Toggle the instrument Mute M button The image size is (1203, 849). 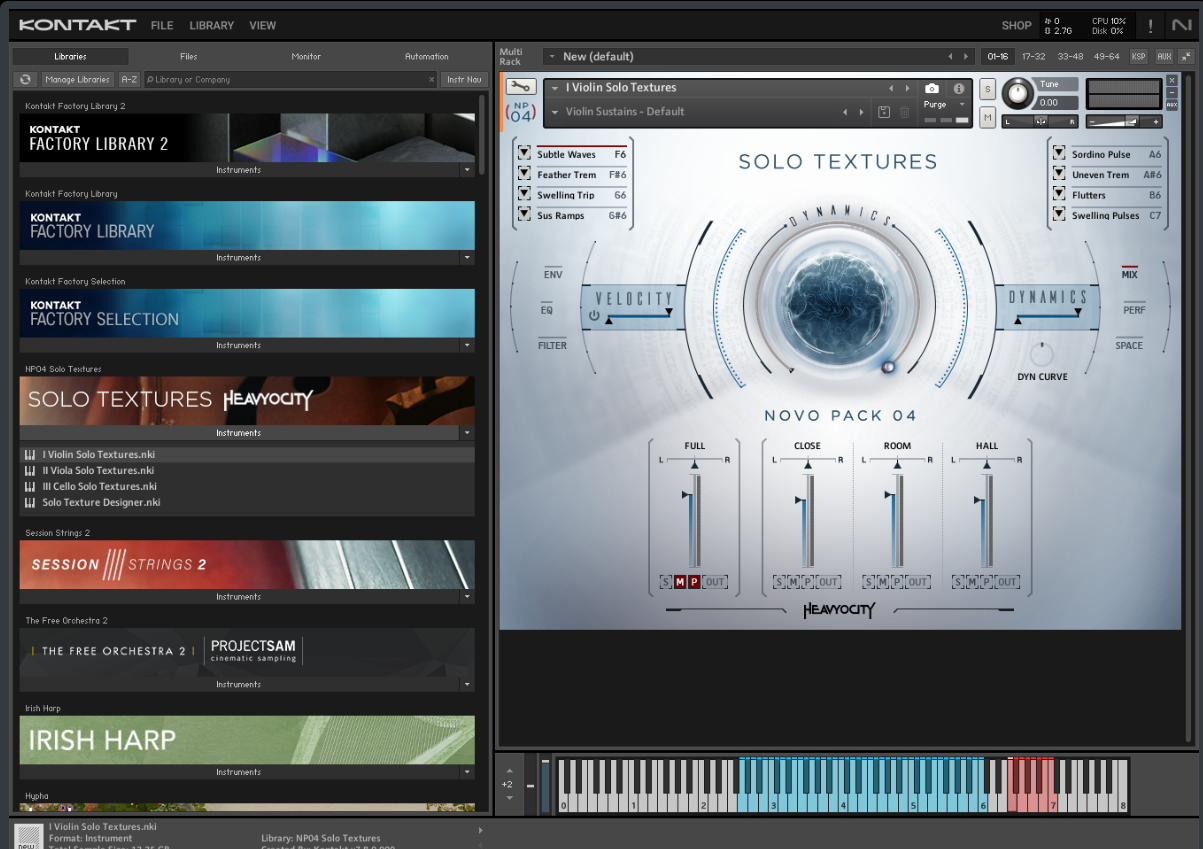(x=987, y=118)
